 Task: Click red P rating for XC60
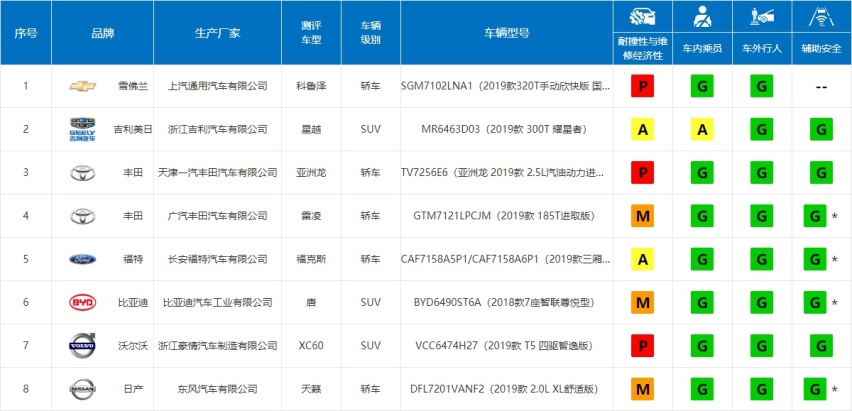coord(642,346)
